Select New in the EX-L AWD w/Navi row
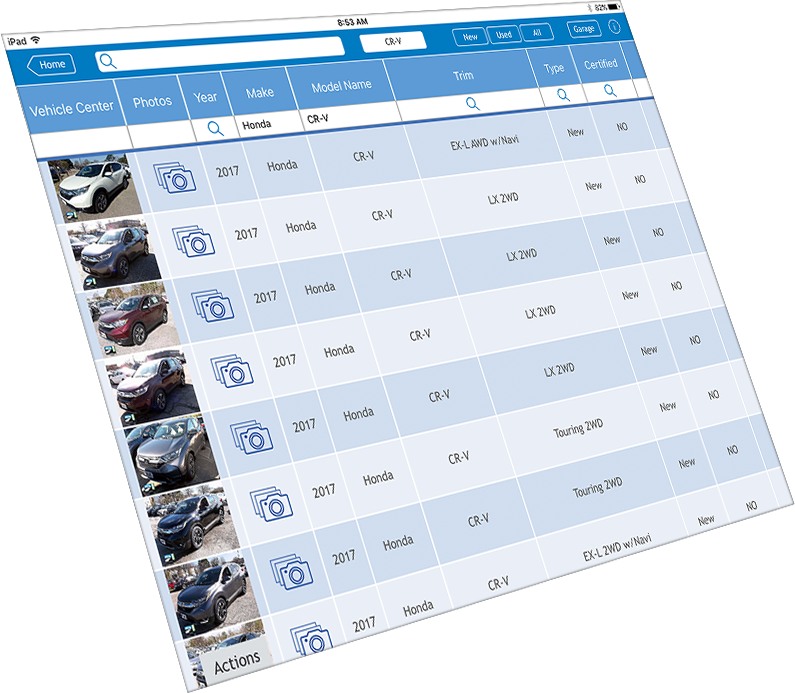The width and height of the screenshot is (795, 693). pos(575,132)
